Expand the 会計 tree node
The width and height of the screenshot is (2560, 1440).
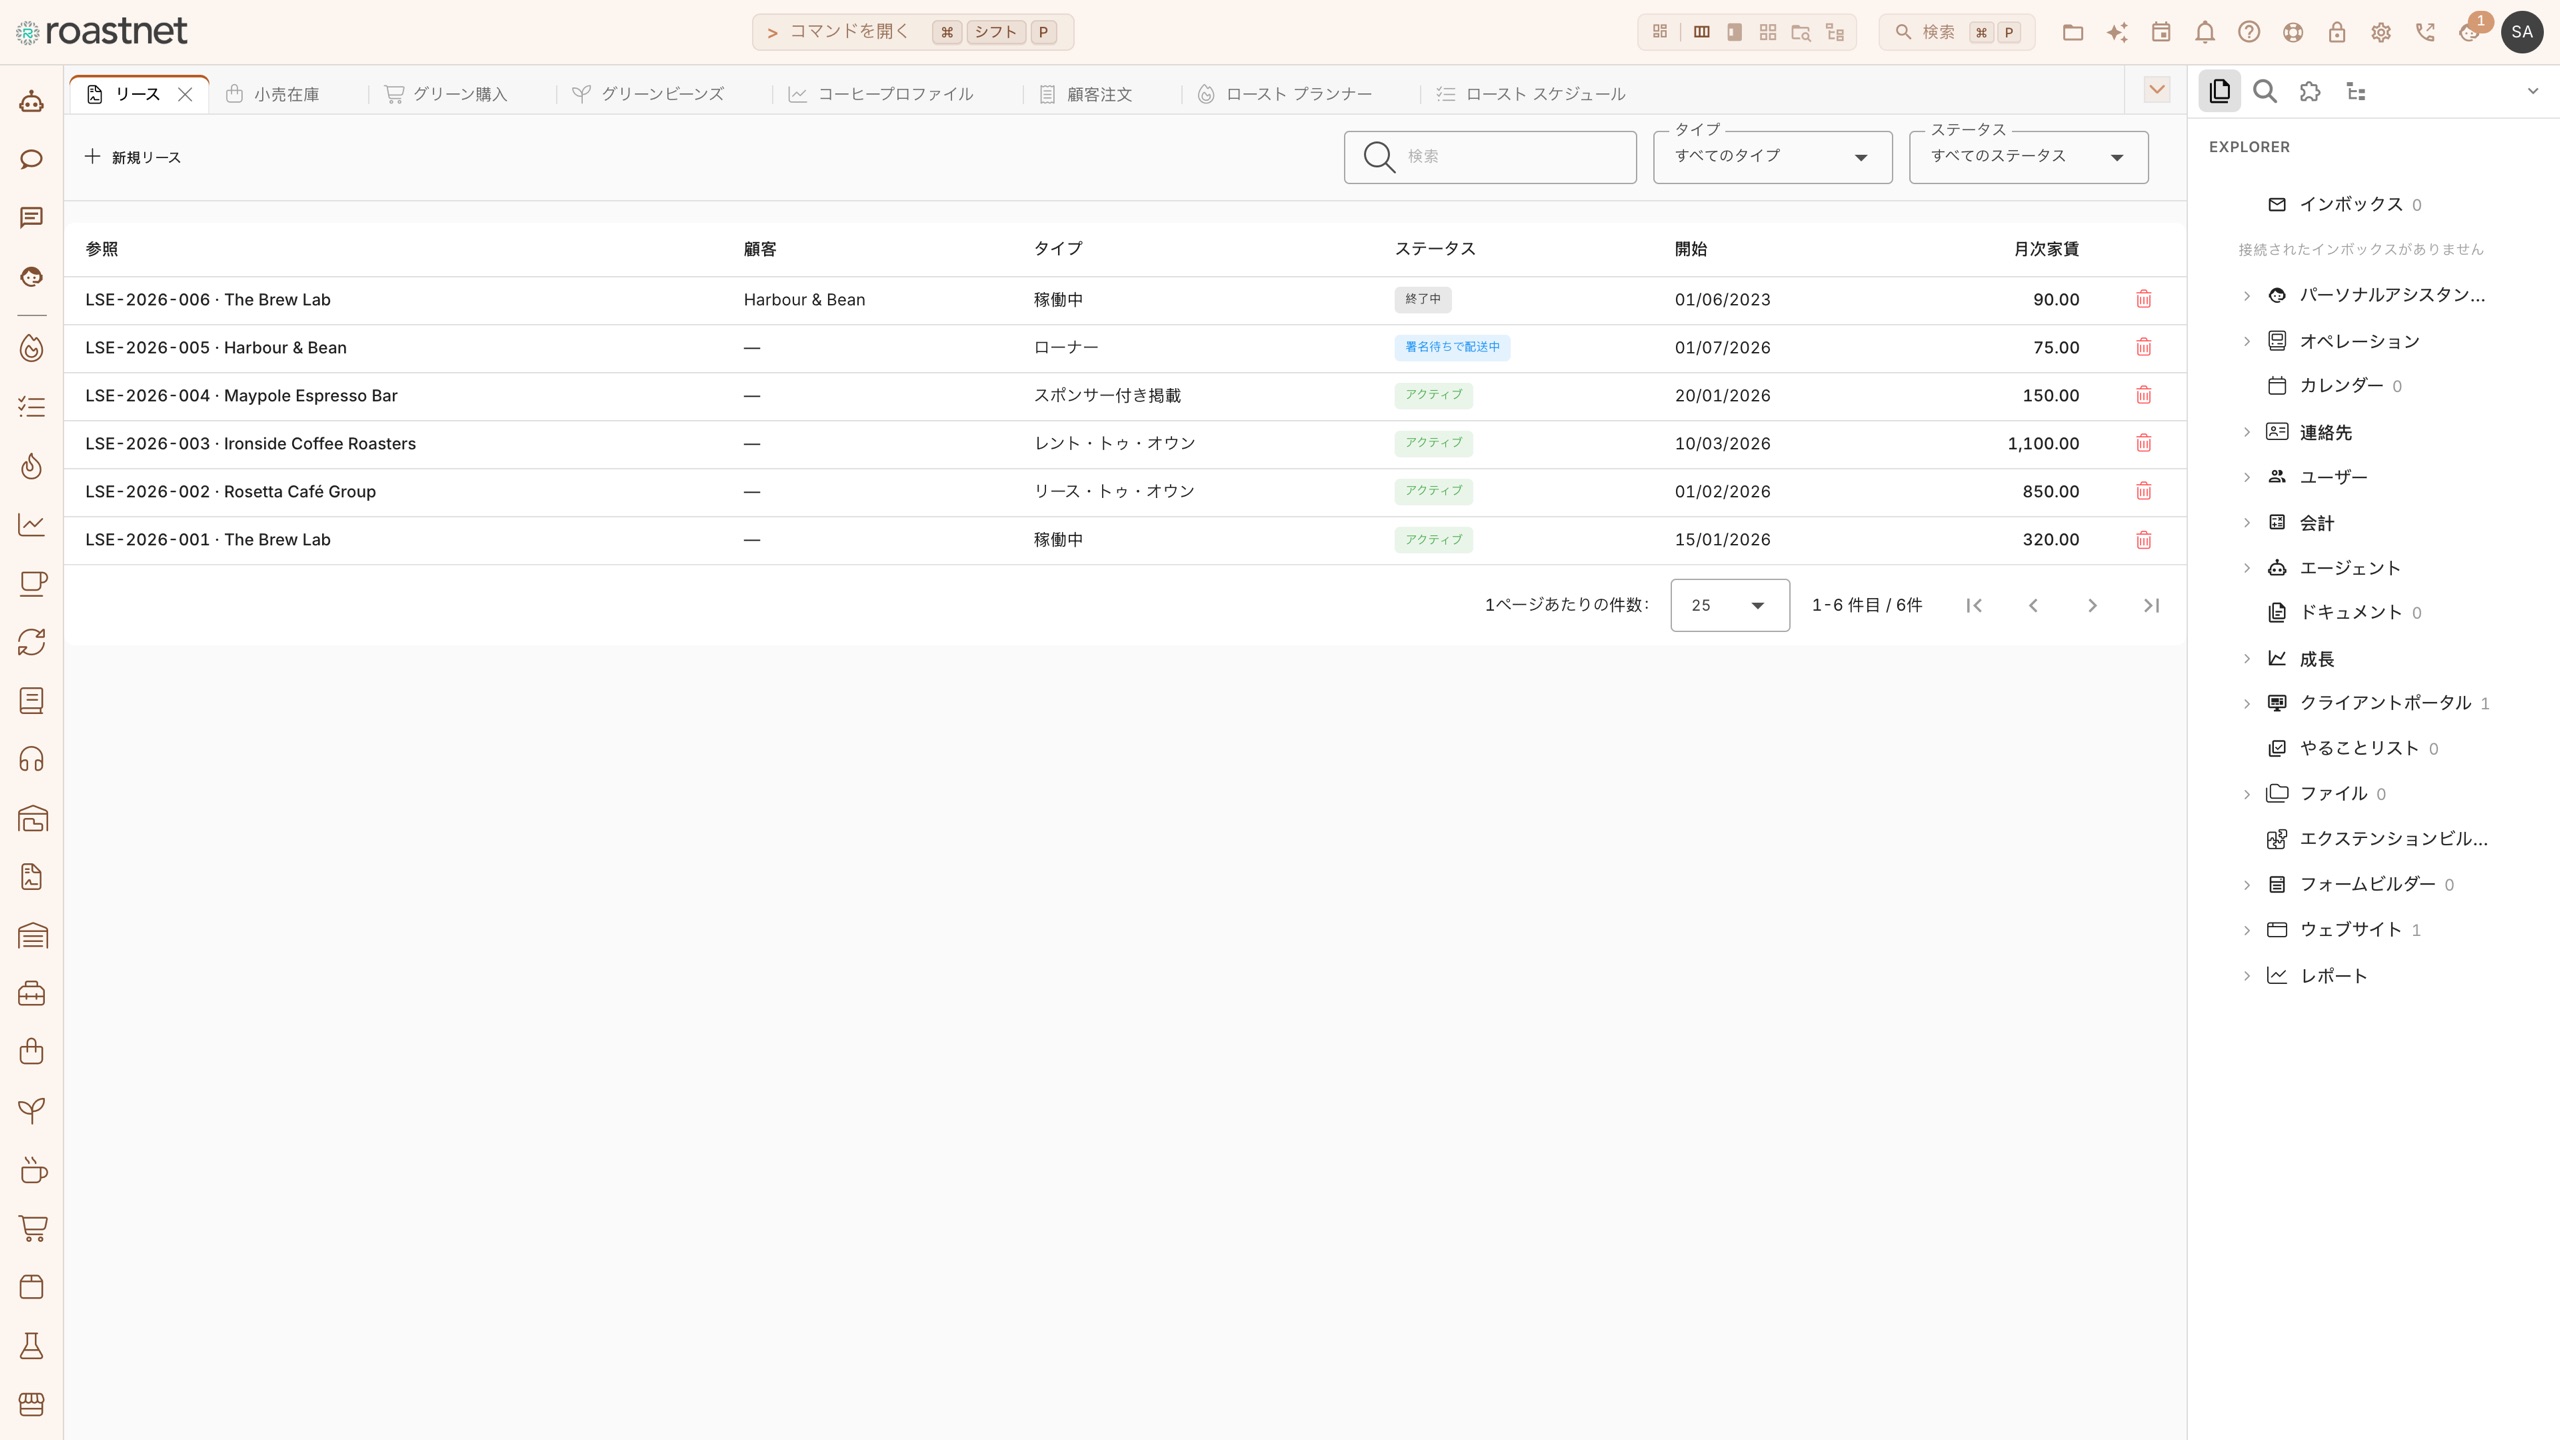coord(2247,522)
